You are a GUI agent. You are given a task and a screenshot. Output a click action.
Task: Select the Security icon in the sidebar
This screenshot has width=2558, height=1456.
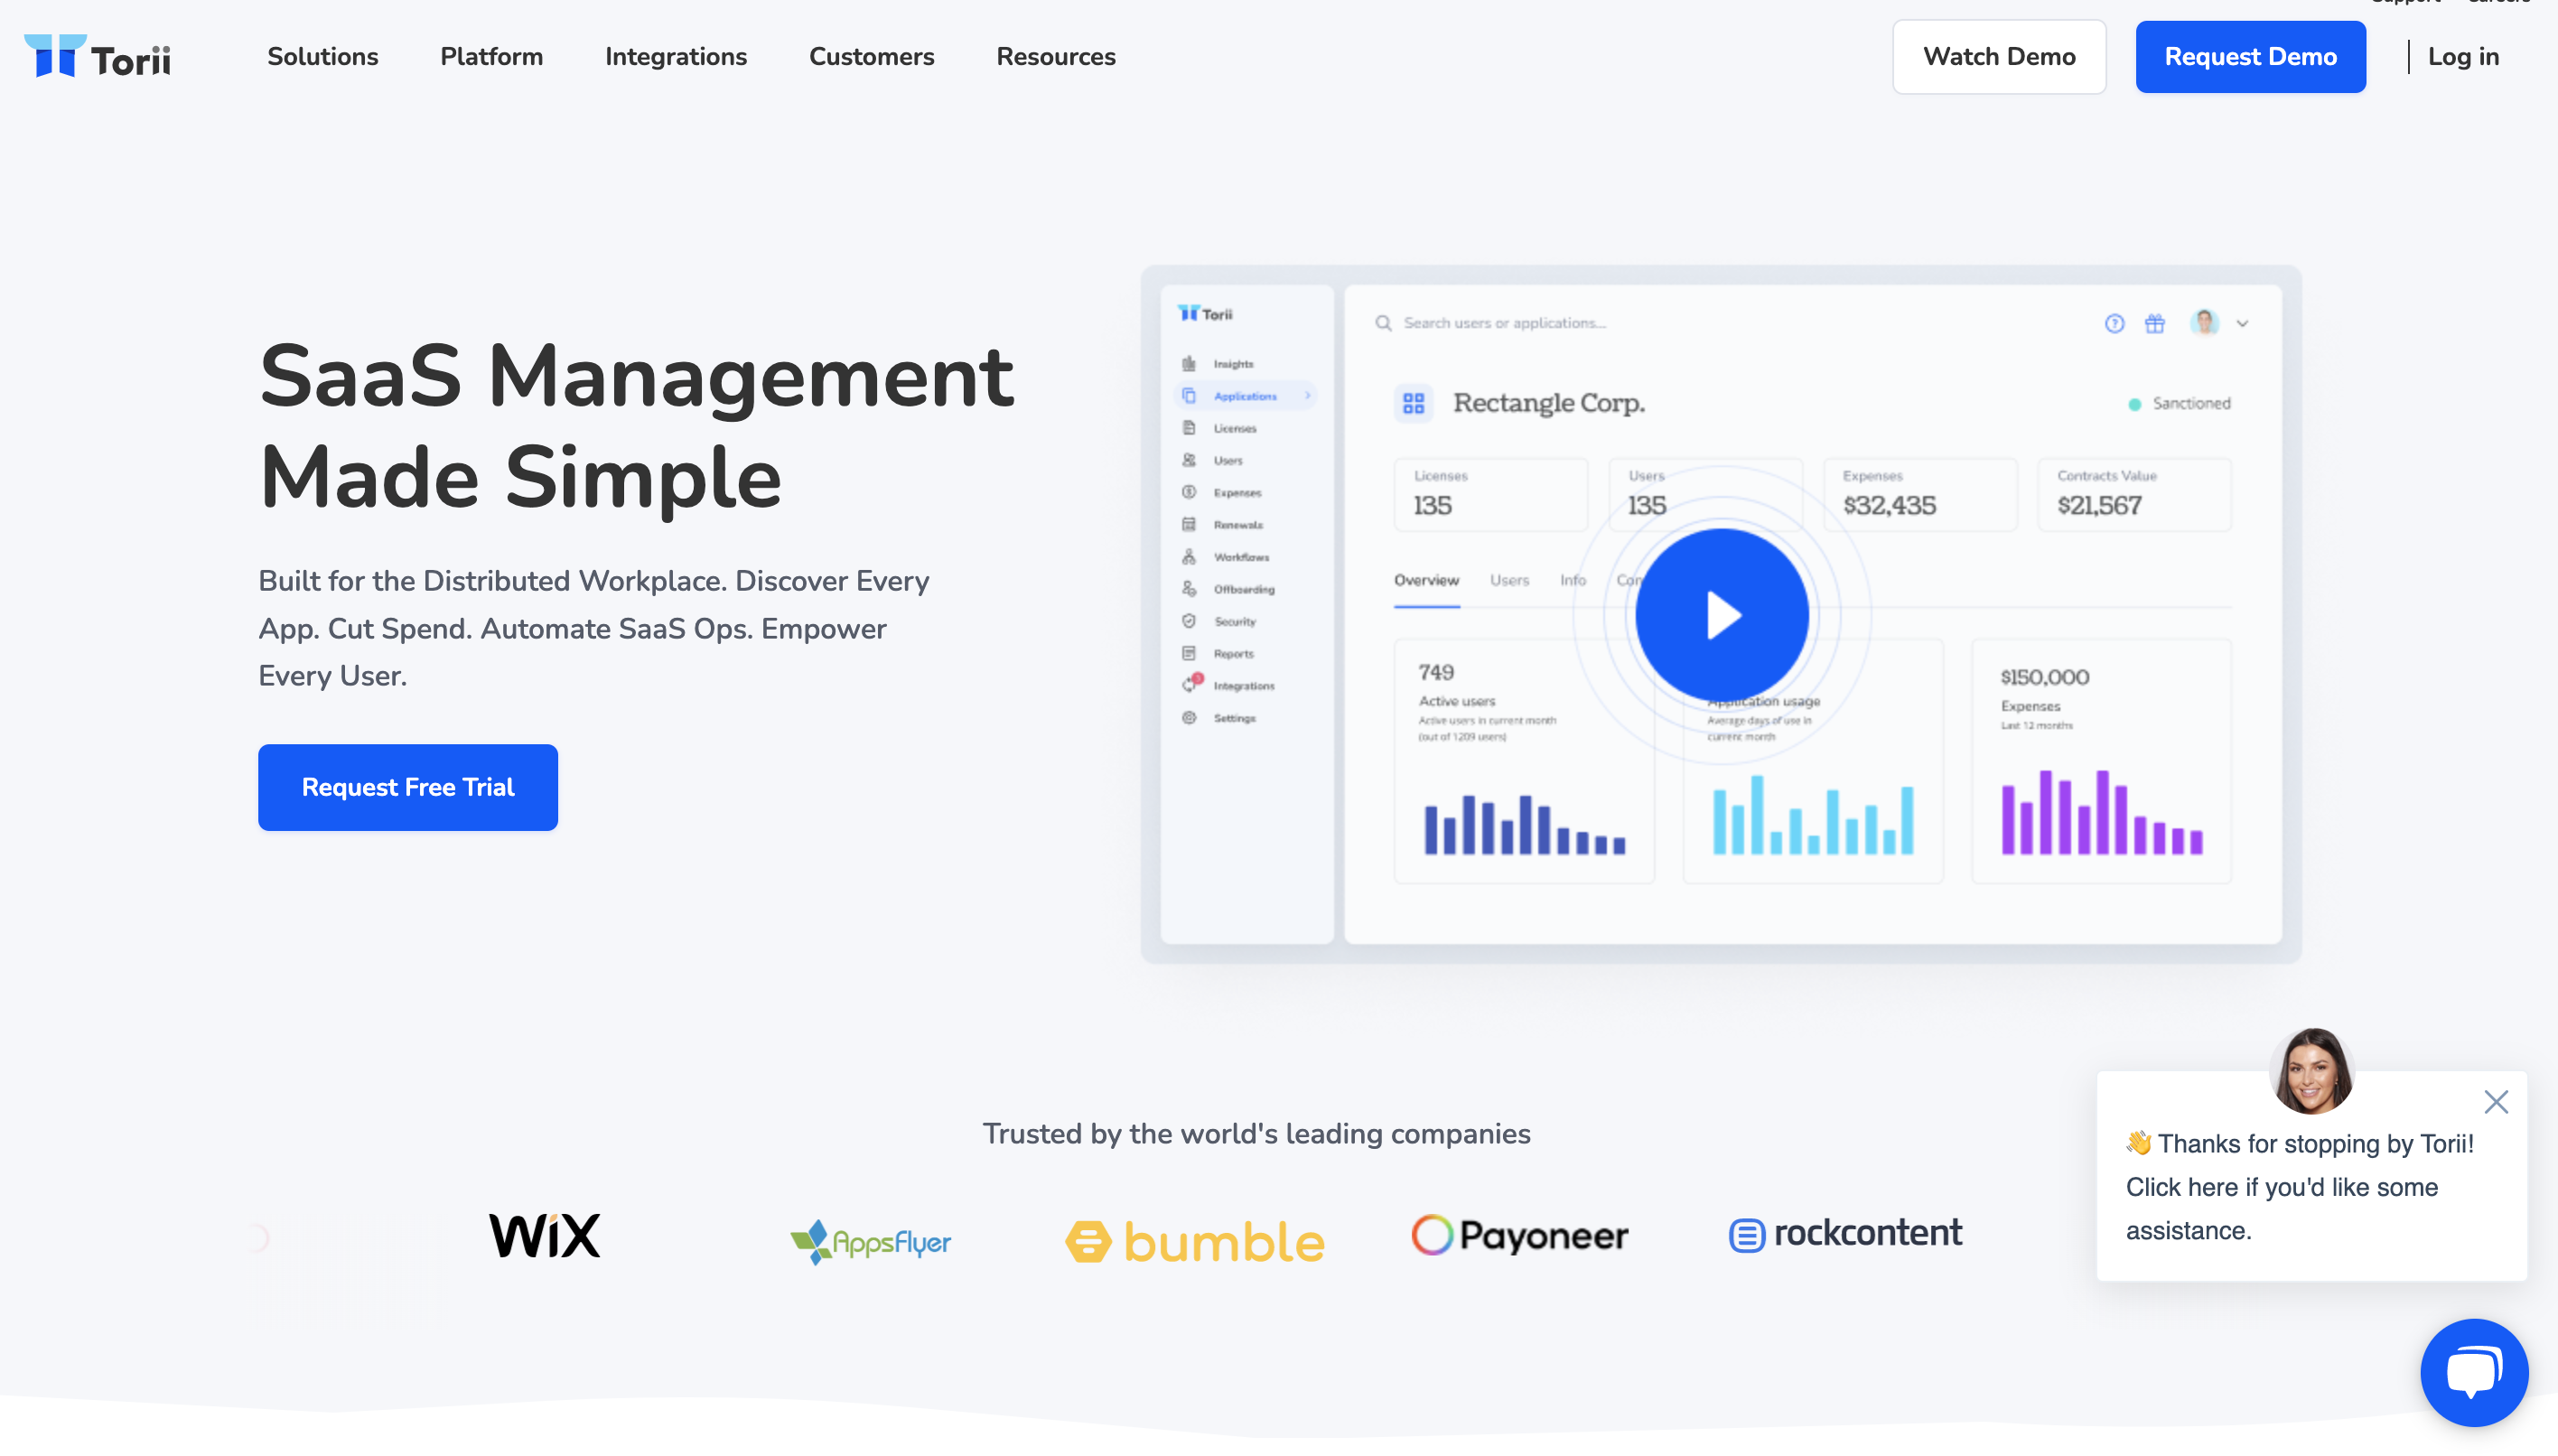click(1188, 621)
